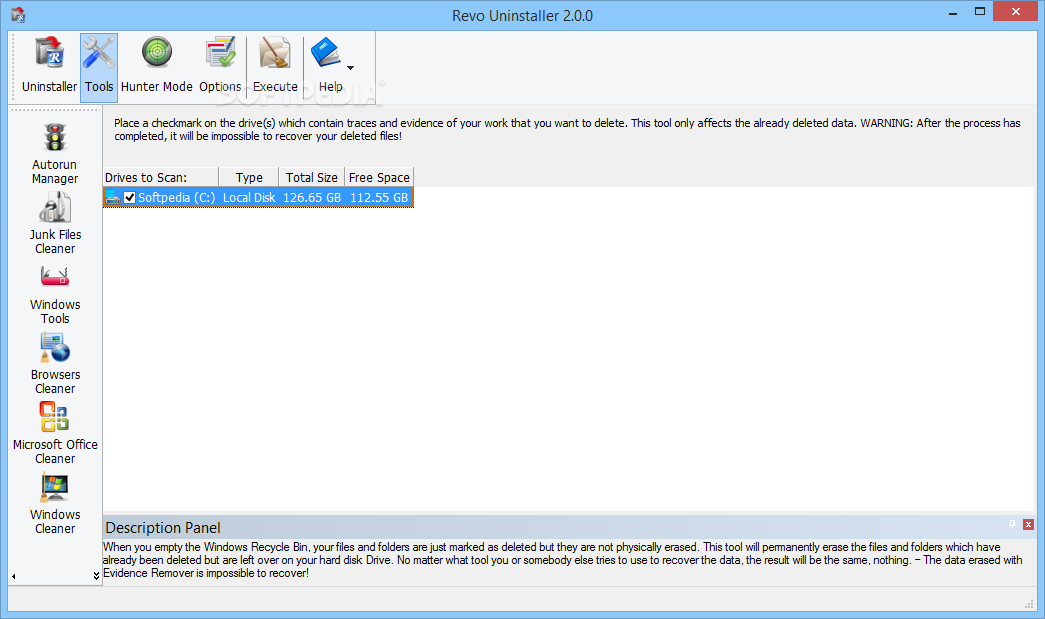Select Microsoft Office Cleaner
The height and width of the screenshot is (619, 1045).
55,433
